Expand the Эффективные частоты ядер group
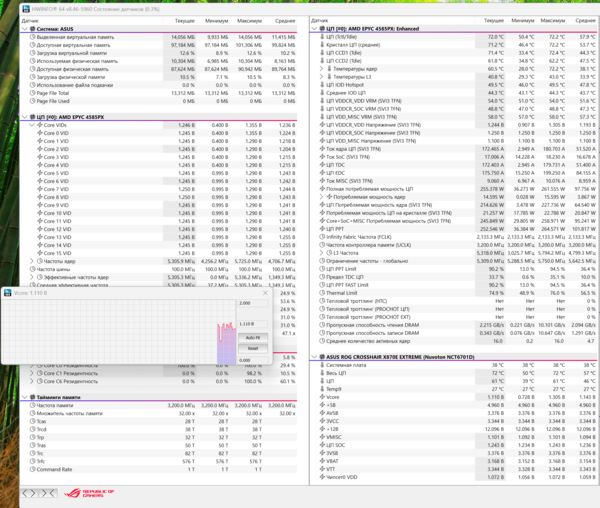 pos(32,277)
